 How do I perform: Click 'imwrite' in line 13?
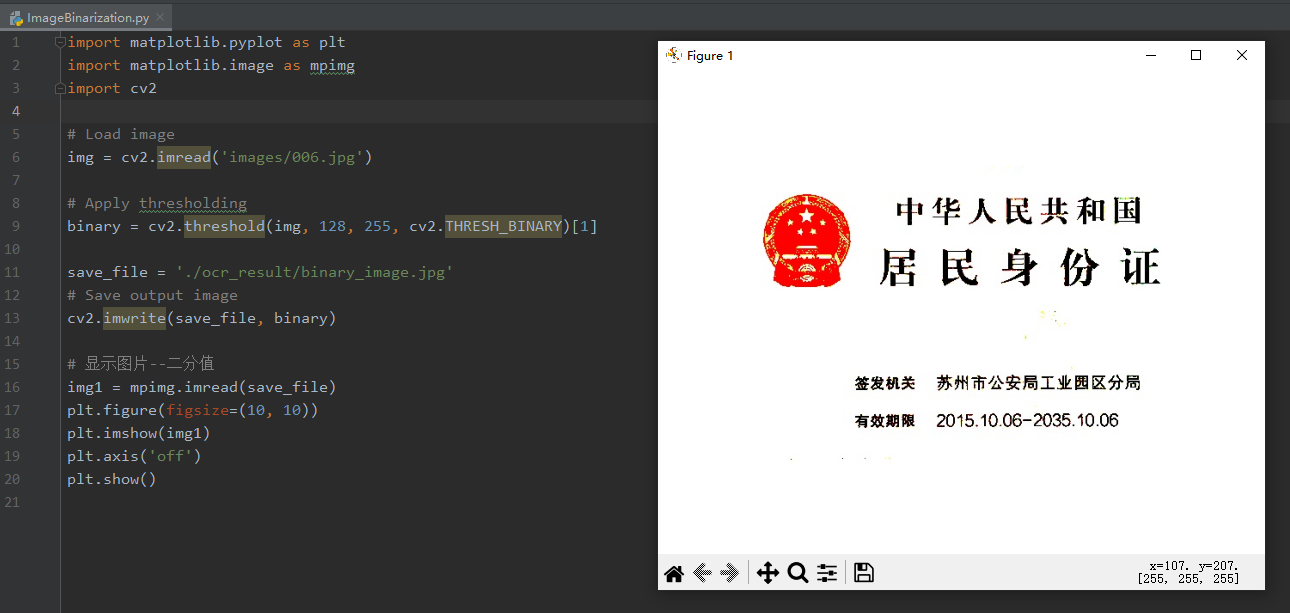134,318
